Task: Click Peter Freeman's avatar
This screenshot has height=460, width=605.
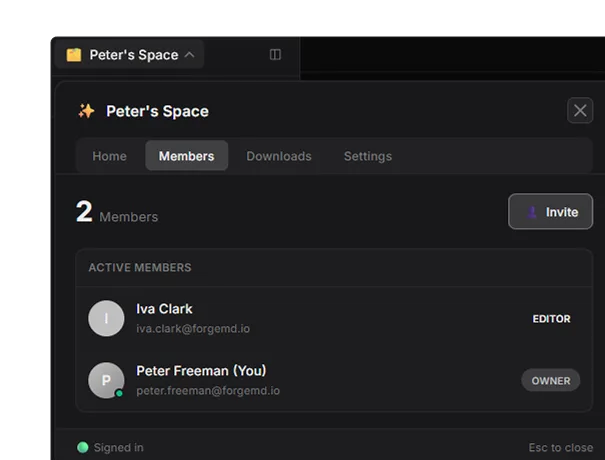Action: pyautogui.click(x=106, y=380)
